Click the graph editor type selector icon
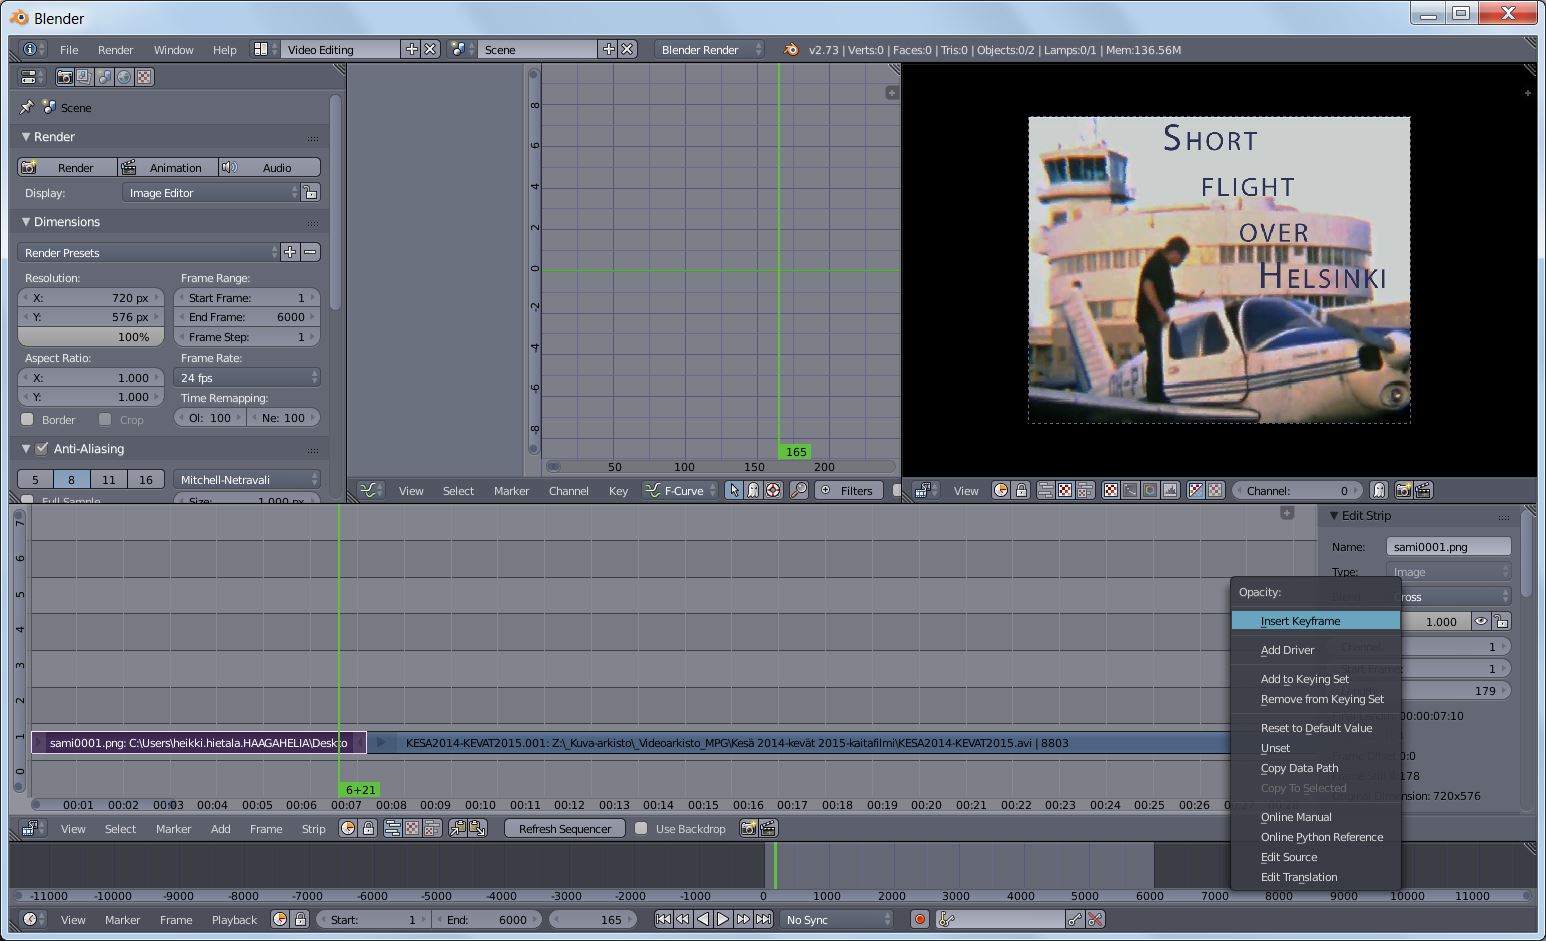This screenshot has height=941, width=1546. (370, 490)
